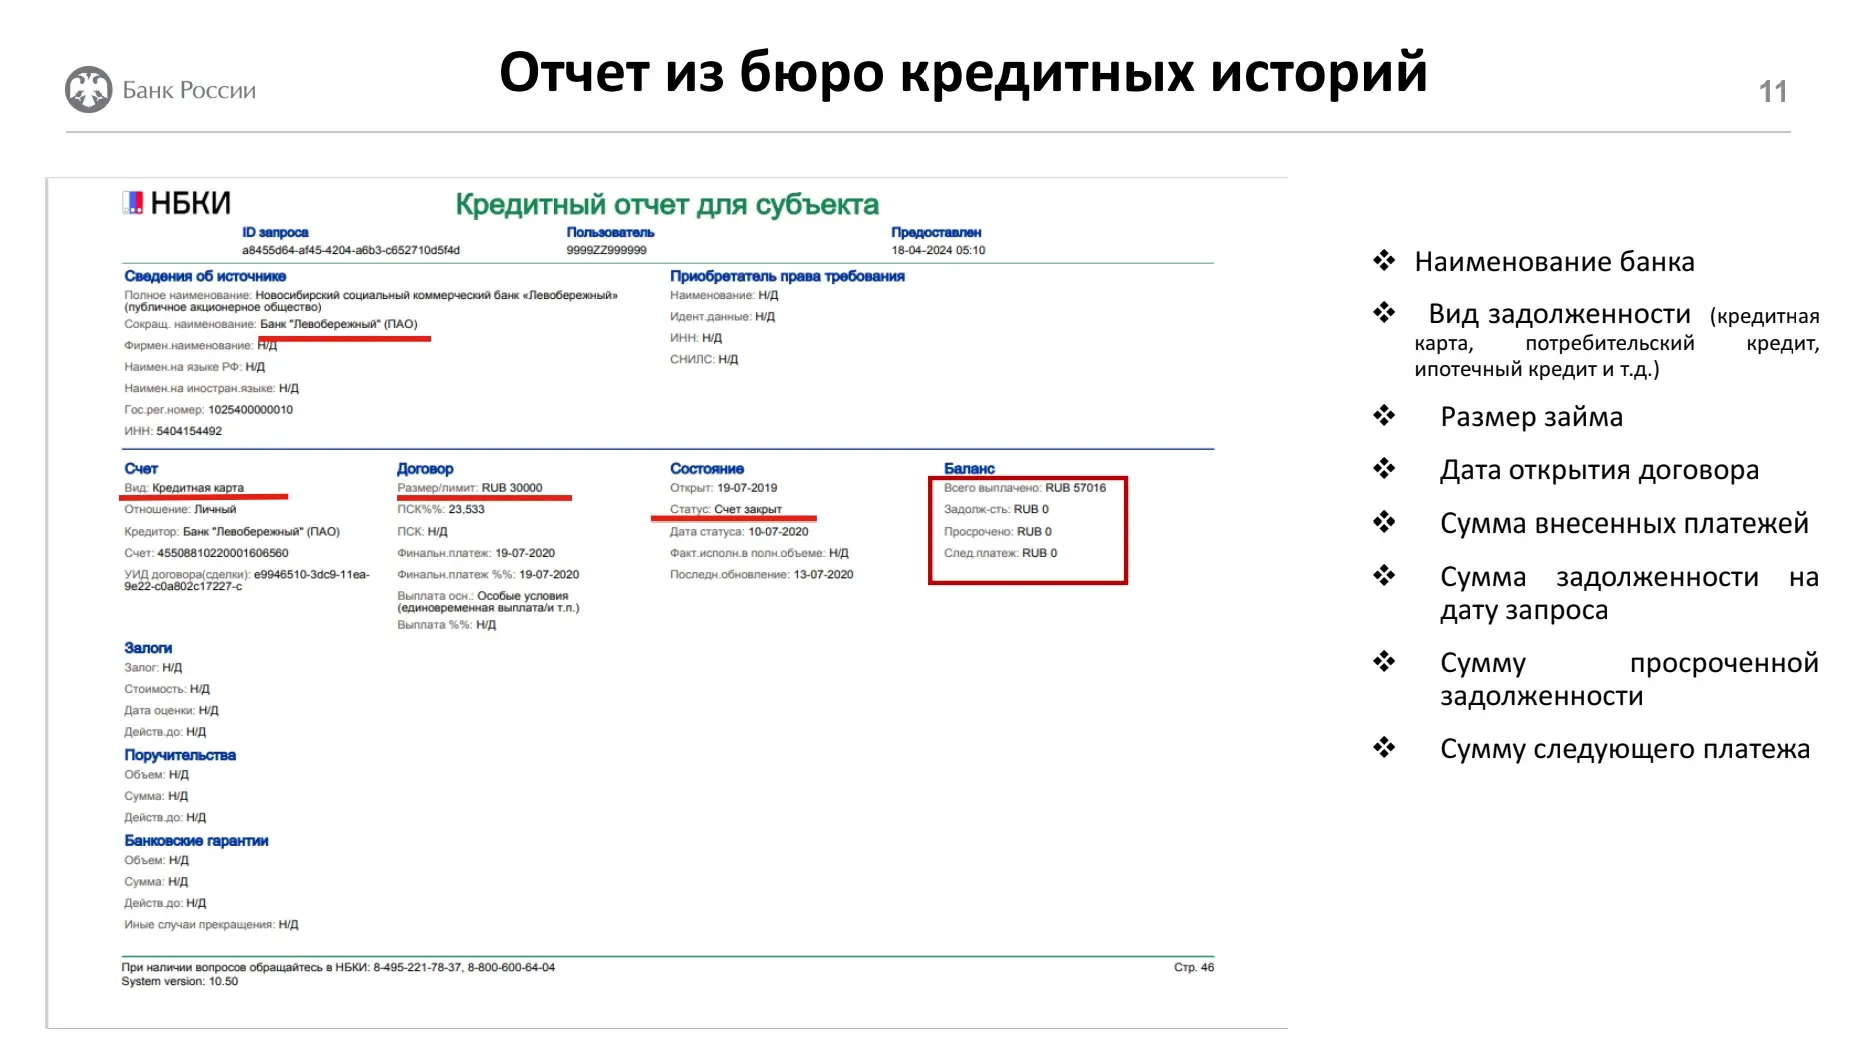Viewport: 1856px width, 1044px height.
Task: Click 'Сокращ. наименование: Банк "Левобережный" (ПАО)'
Action: click(271, 324)
